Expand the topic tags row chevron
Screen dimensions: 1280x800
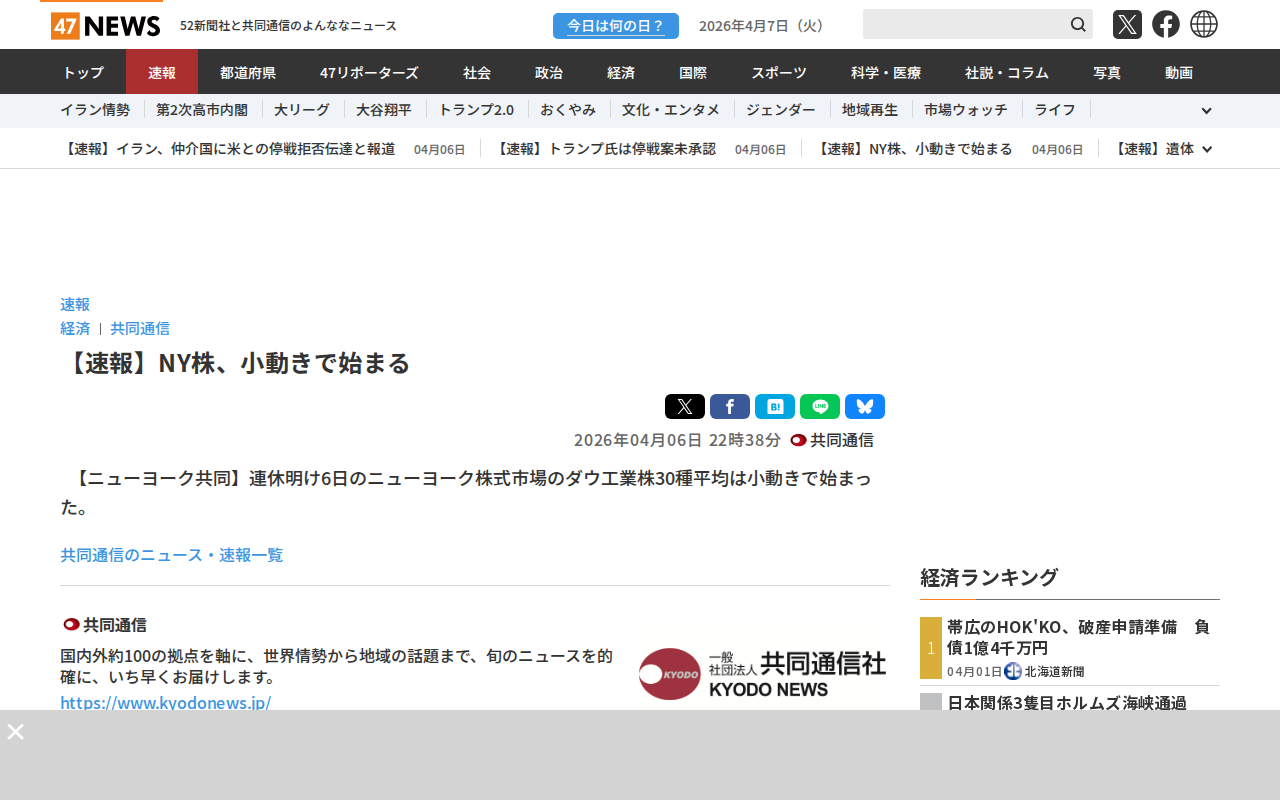(1206, 111)
